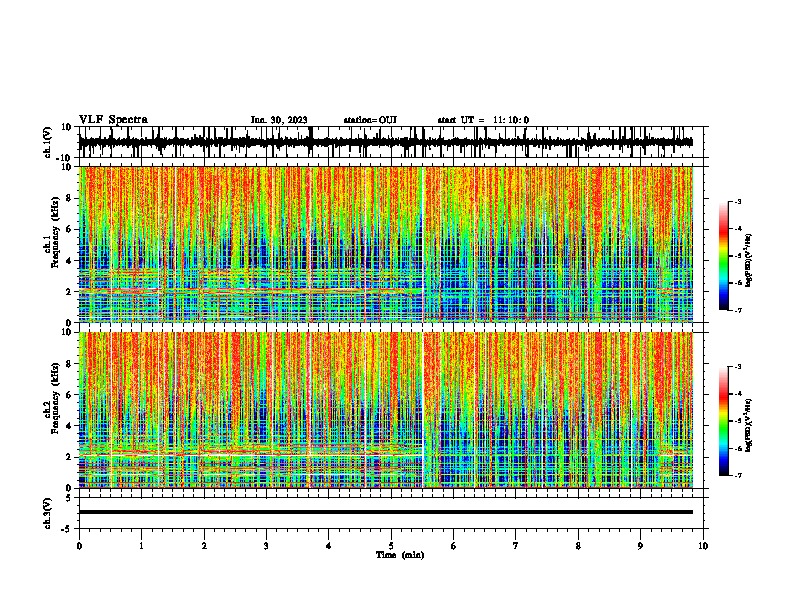
Task: Click the '6' kHz tick of ch.2 spectrogram
Action: (x=69, y=394)
